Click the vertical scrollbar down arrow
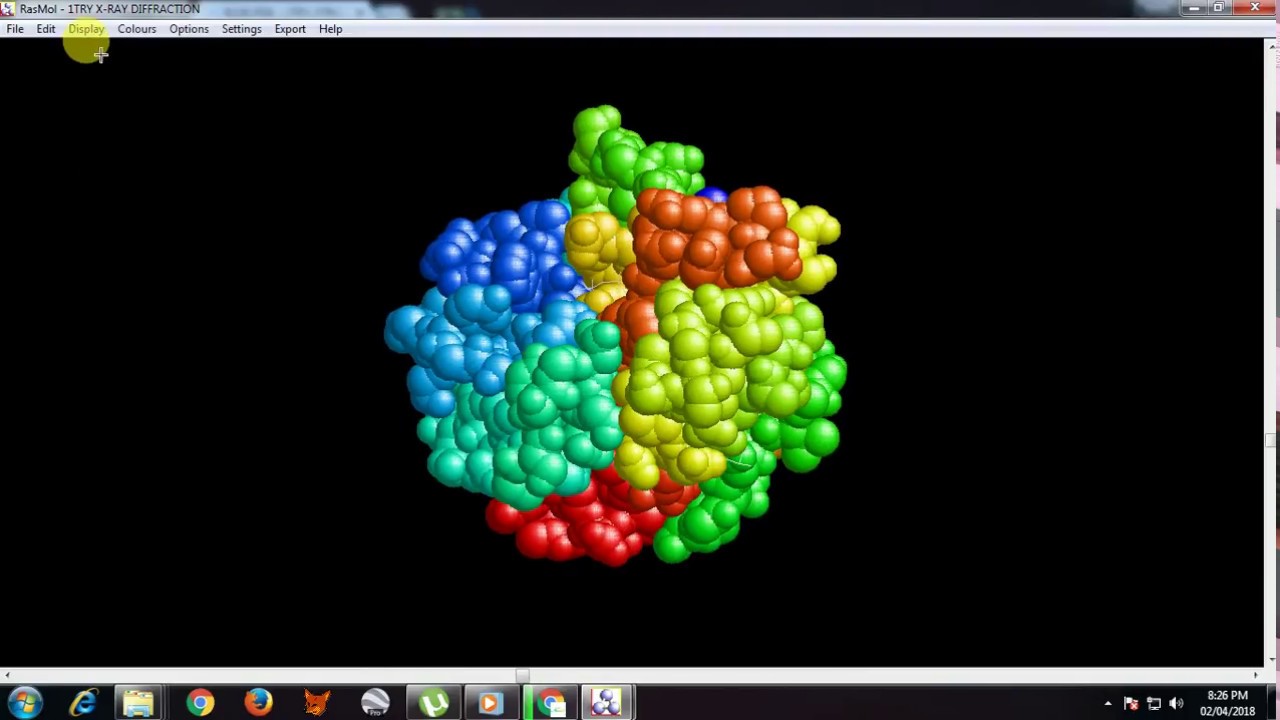 pos(1272,660)
